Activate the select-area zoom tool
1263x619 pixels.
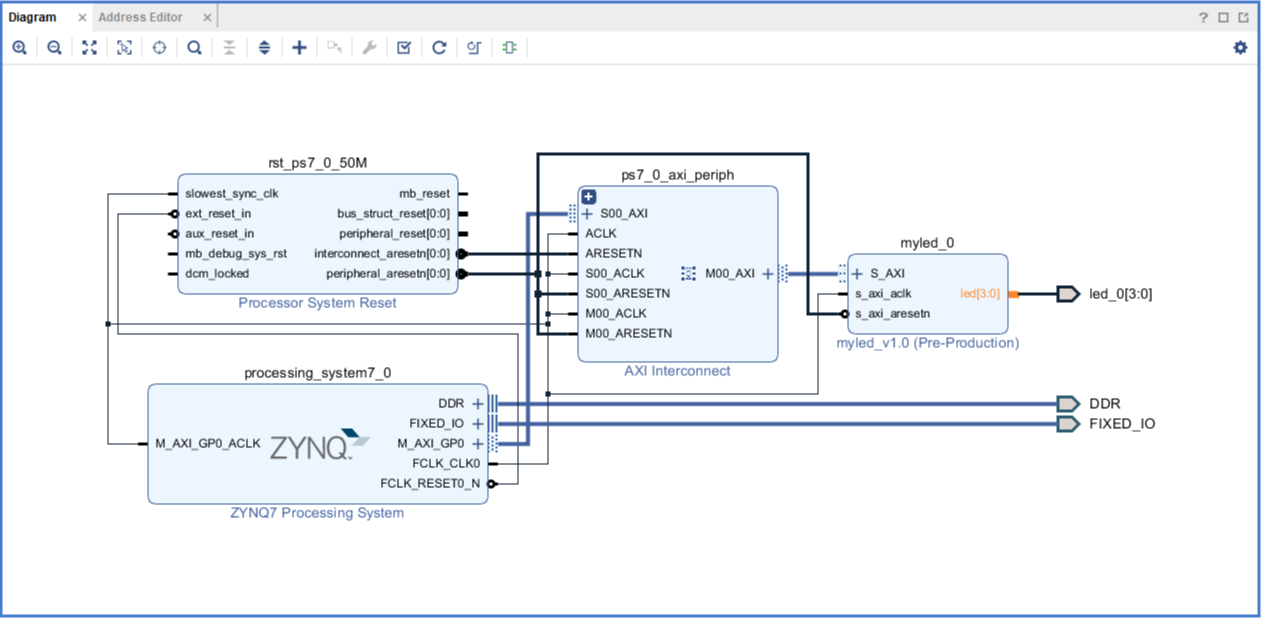pos(124,47)
